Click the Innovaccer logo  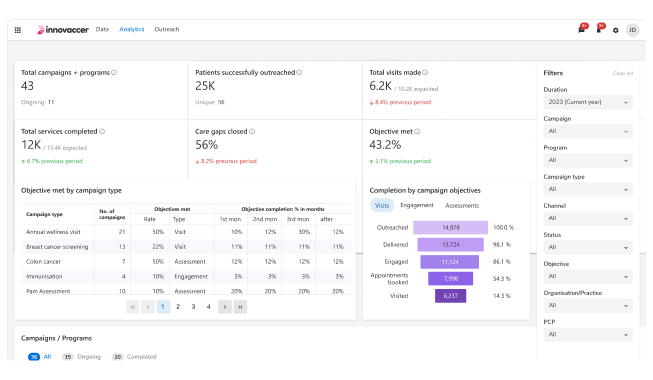point(62,30)
